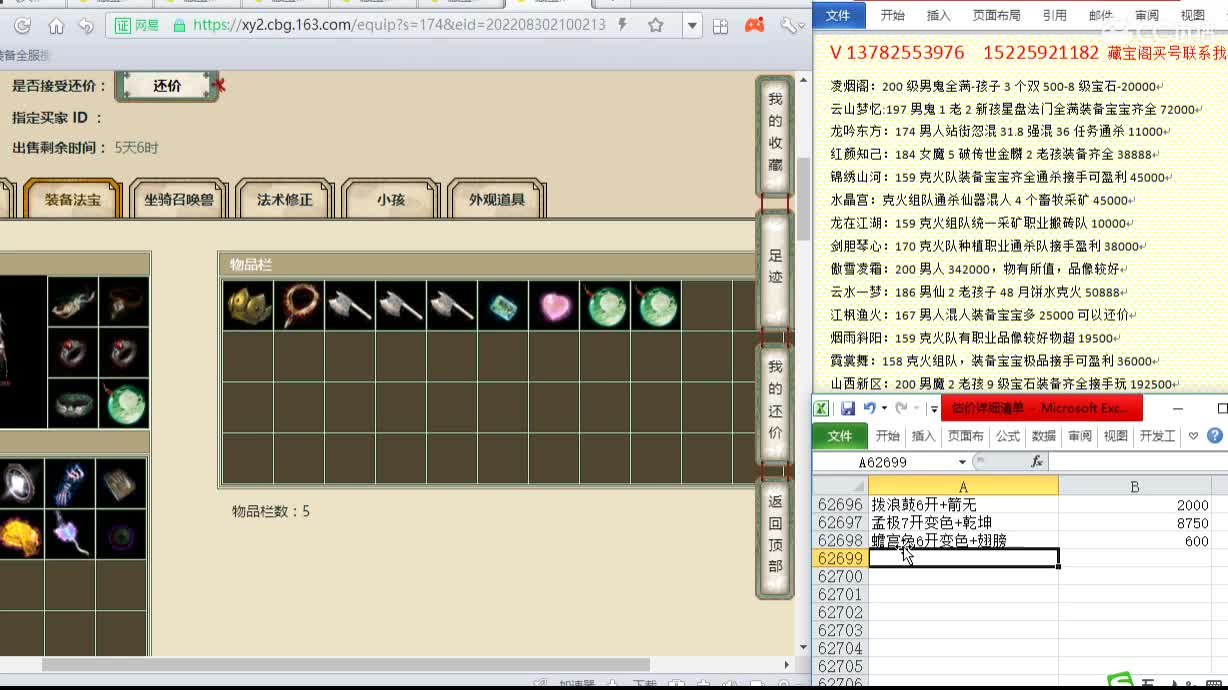
Task: Open the 插入 tab in Word window
Action: coord(938,15)
